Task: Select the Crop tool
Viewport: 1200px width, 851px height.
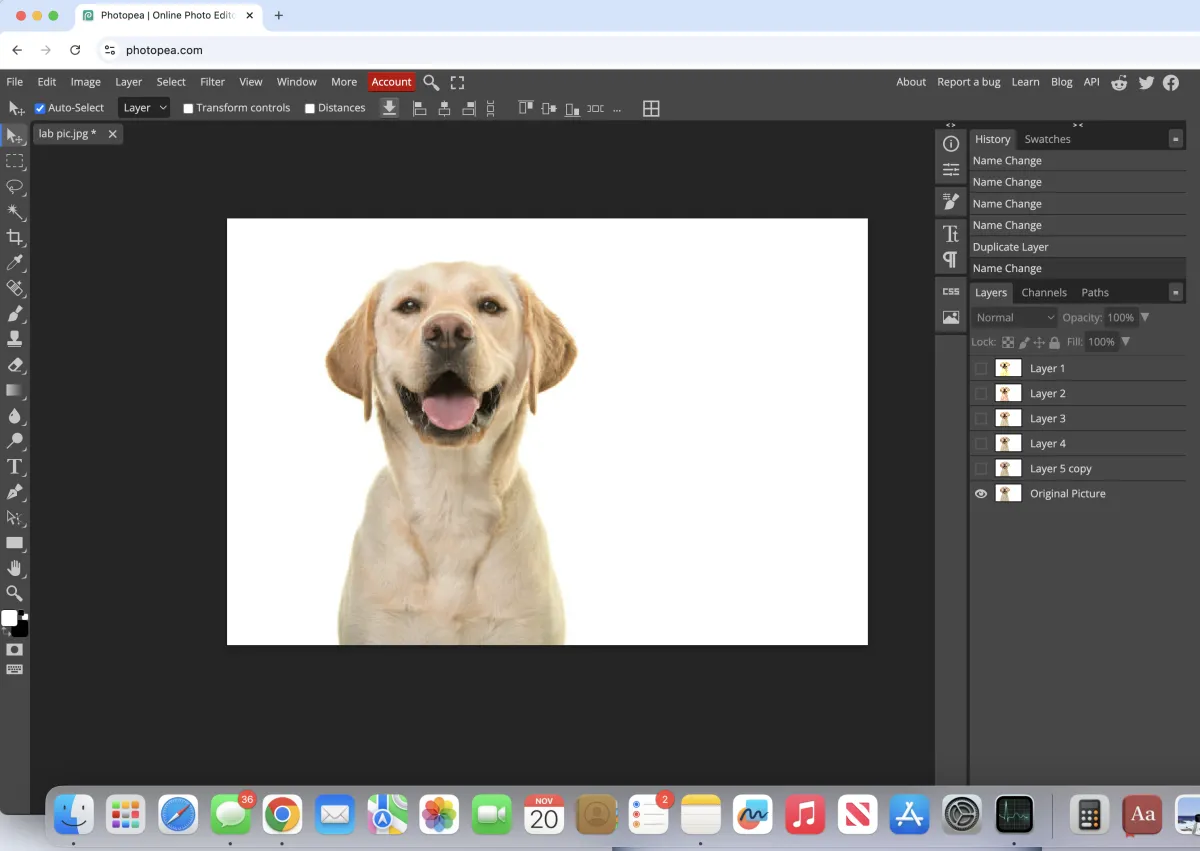Action: click(15, 237)
